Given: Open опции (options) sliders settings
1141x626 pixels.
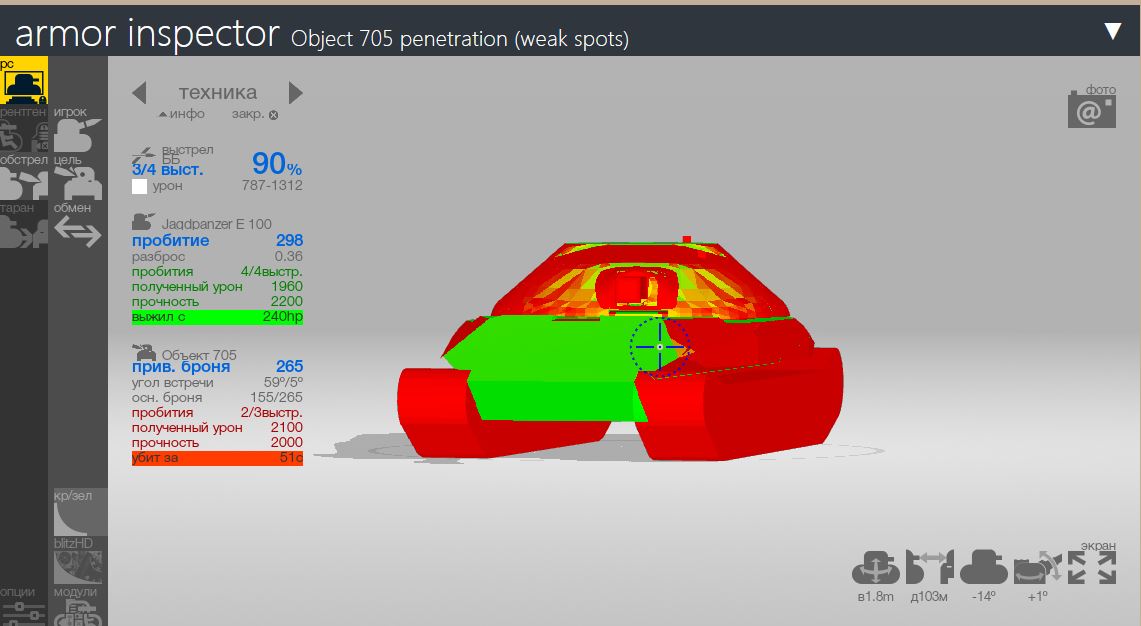Looking at the screenshot, I should 24,606.
